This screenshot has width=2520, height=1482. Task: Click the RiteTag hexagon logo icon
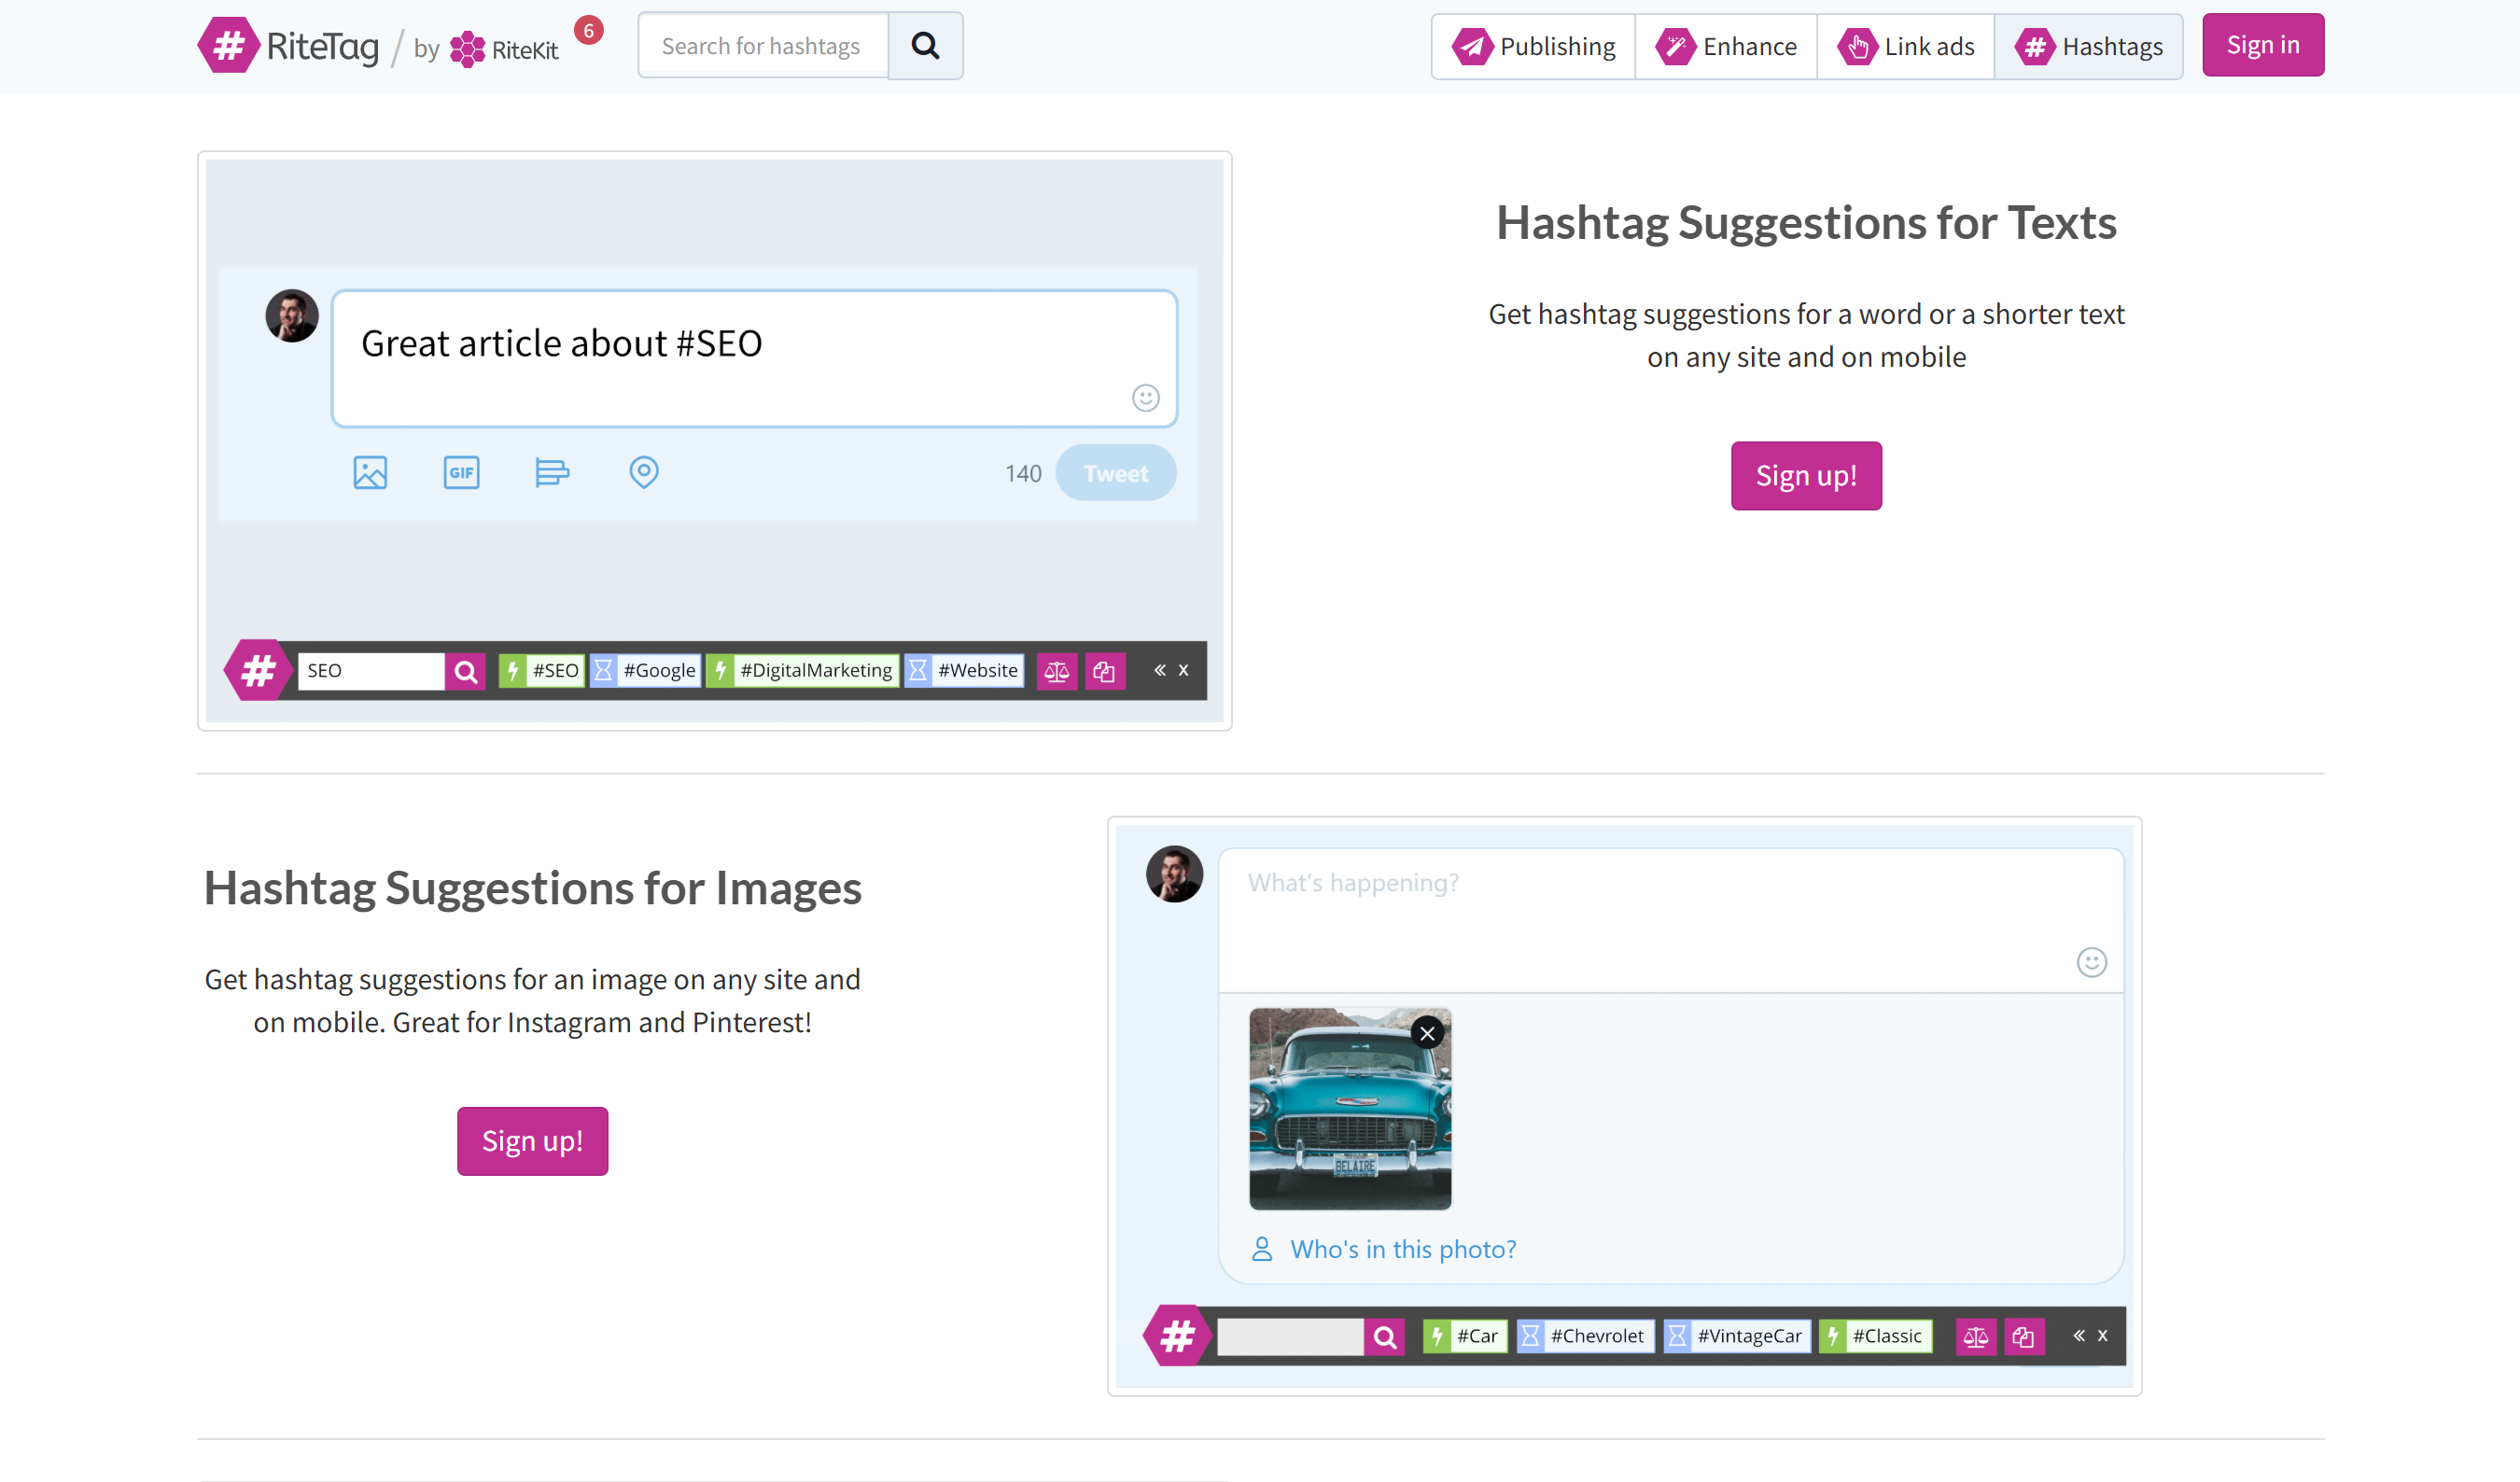[x=228, y=45]
